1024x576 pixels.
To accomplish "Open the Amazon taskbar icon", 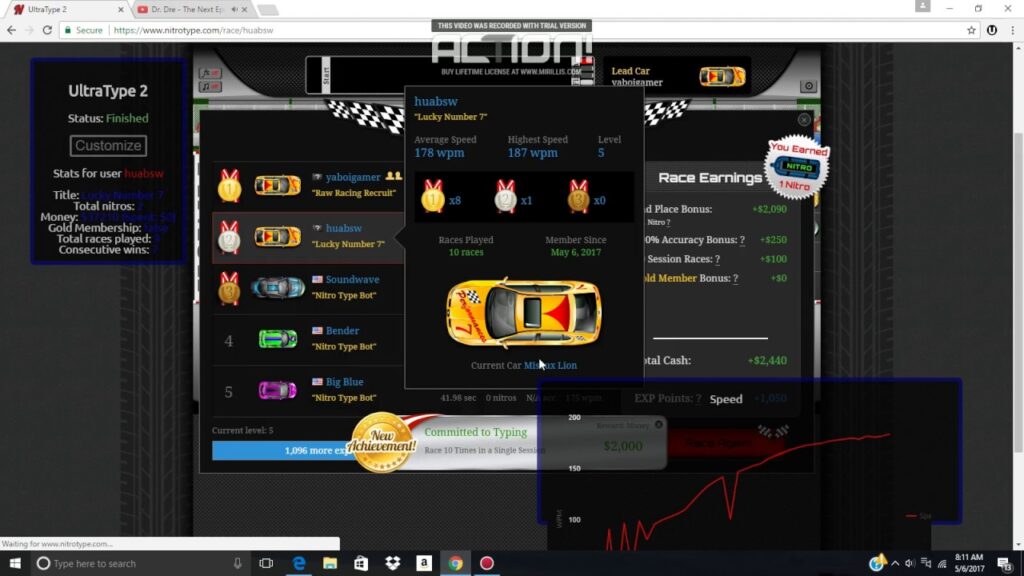I will [424, 563].
